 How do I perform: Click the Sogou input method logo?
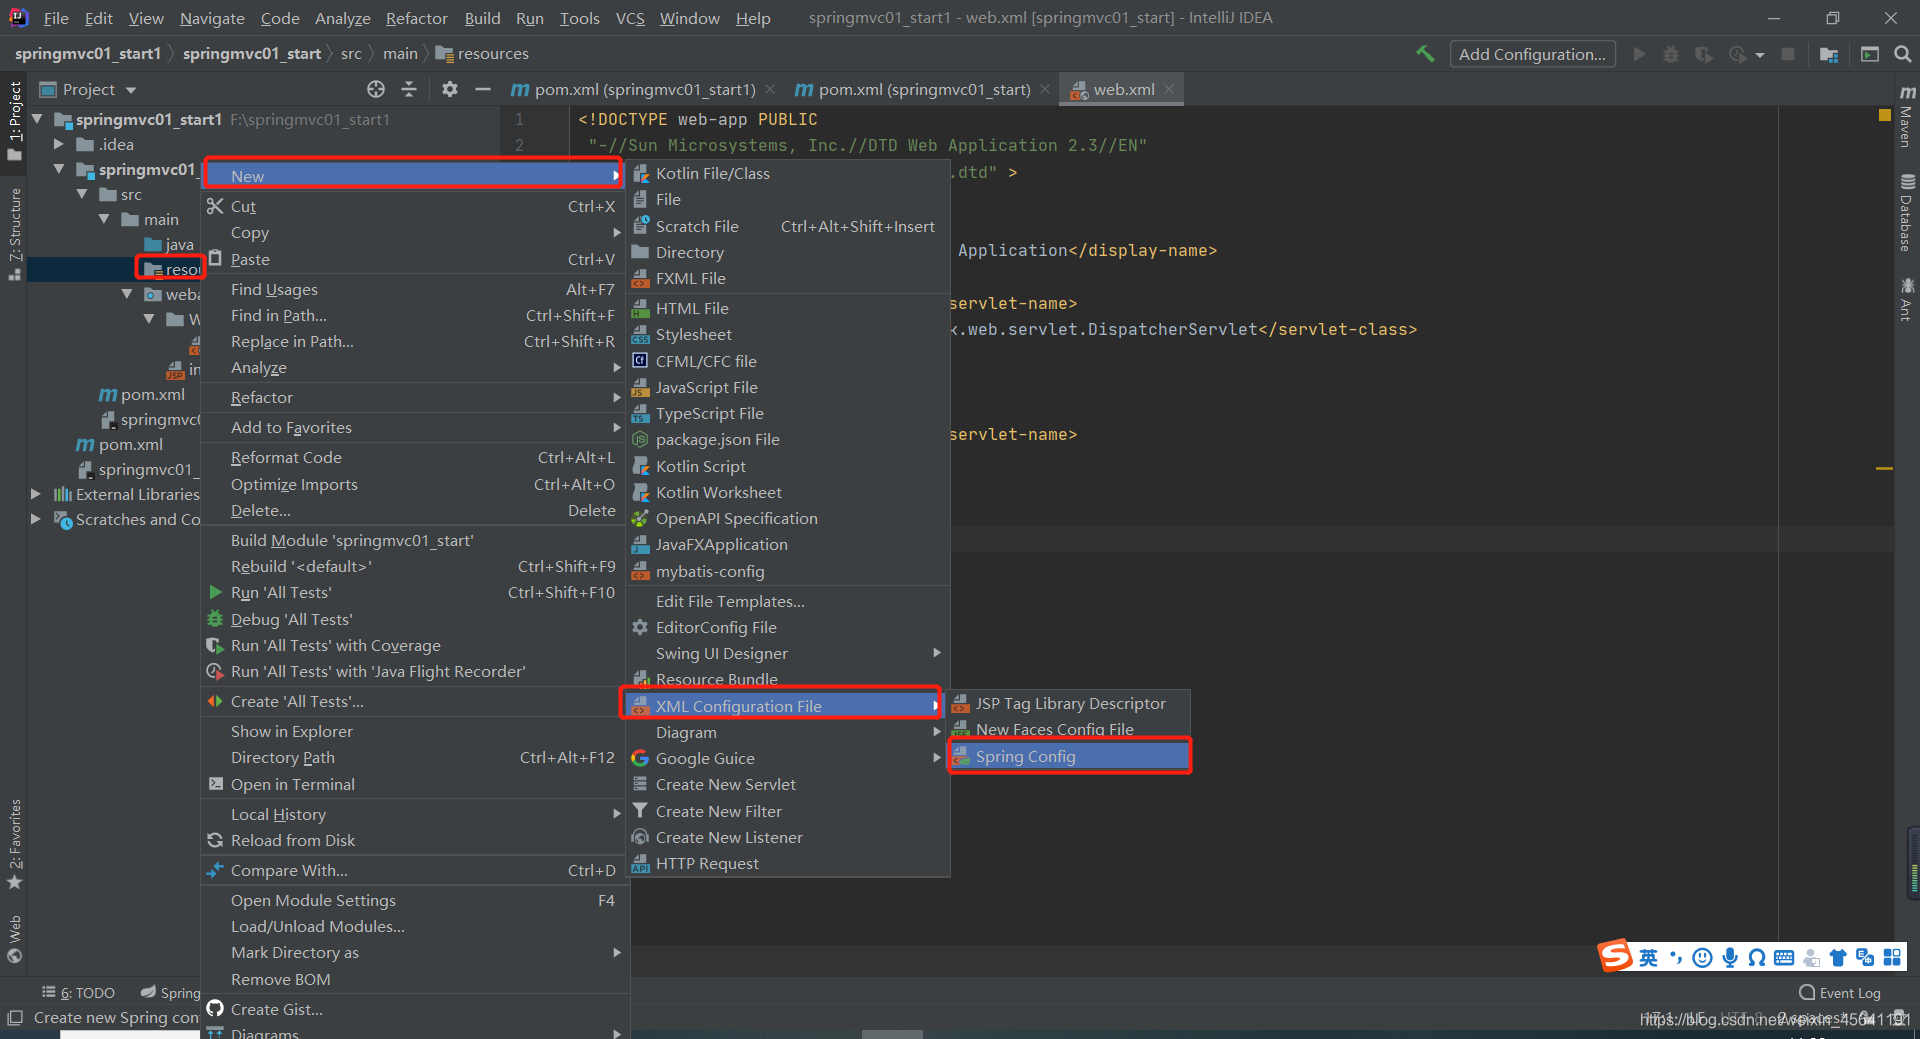point(1614,956)
